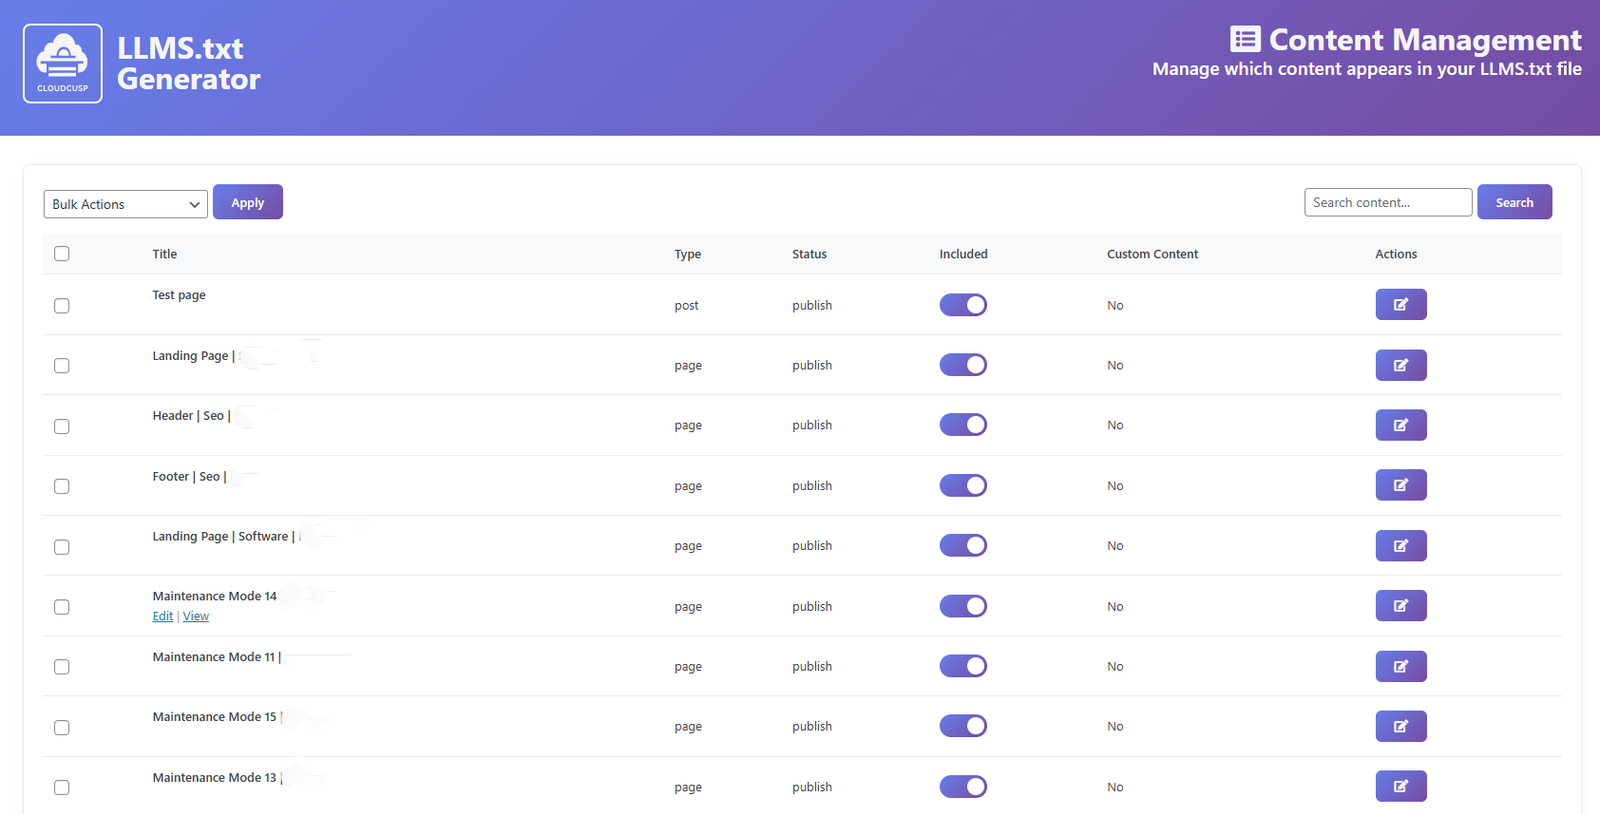Open edit icon for Footer Seo row
The height and width of the screenshot is (814, 1600).
[1400, 485]
